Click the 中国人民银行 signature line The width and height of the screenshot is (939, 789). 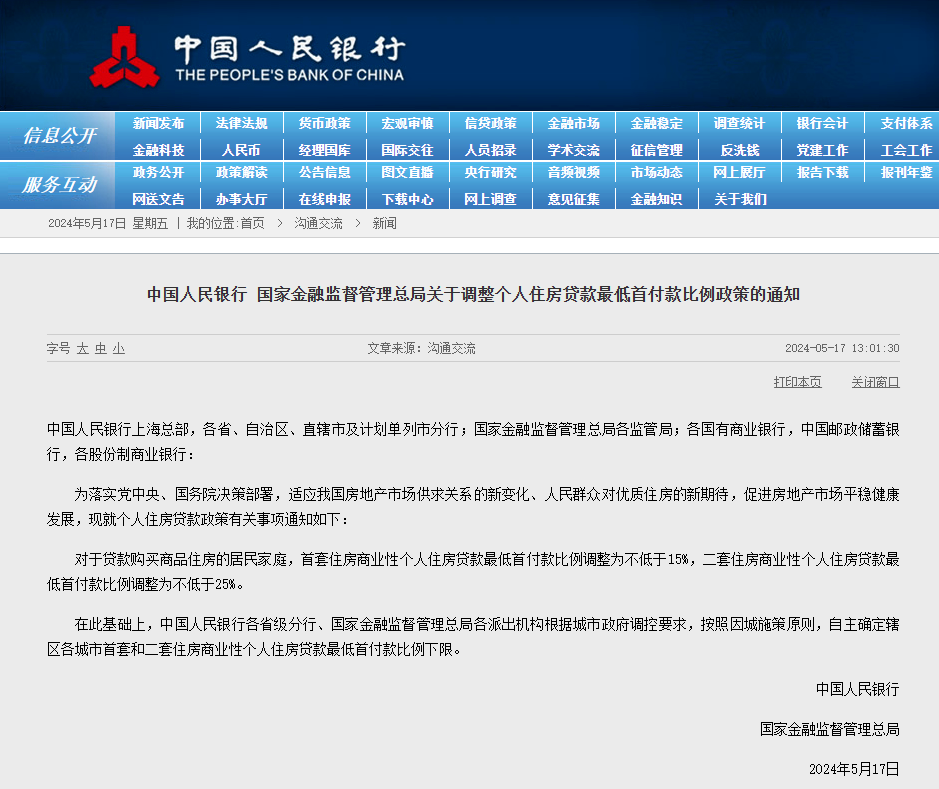click(x=858, y=689)
